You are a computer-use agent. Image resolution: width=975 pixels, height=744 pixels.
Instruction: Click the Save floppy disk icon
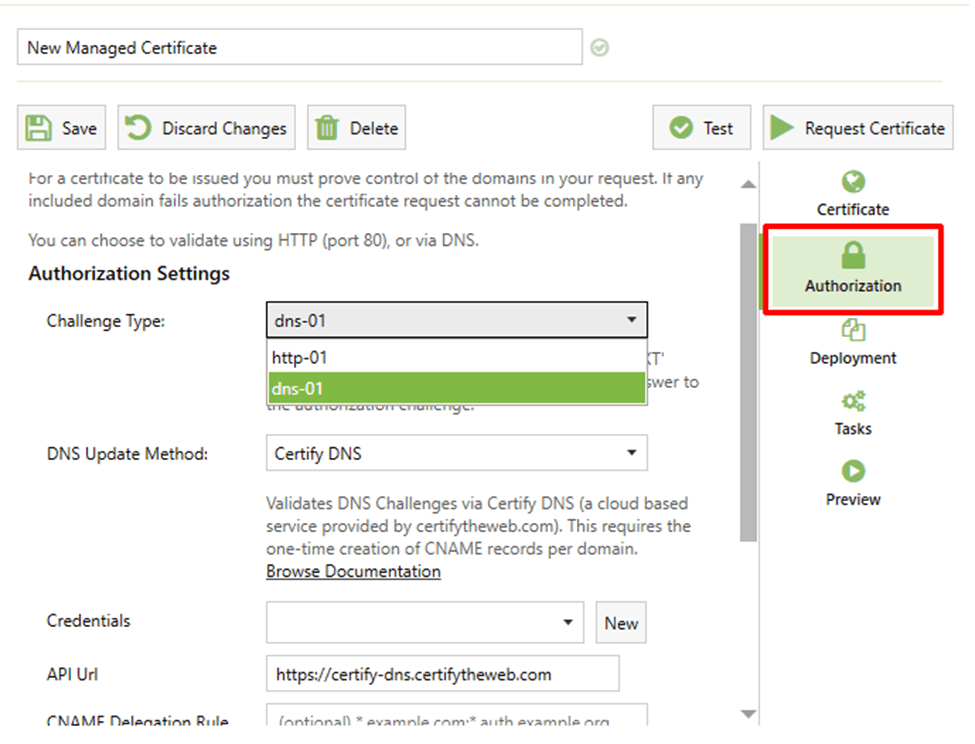click(39, 128)
